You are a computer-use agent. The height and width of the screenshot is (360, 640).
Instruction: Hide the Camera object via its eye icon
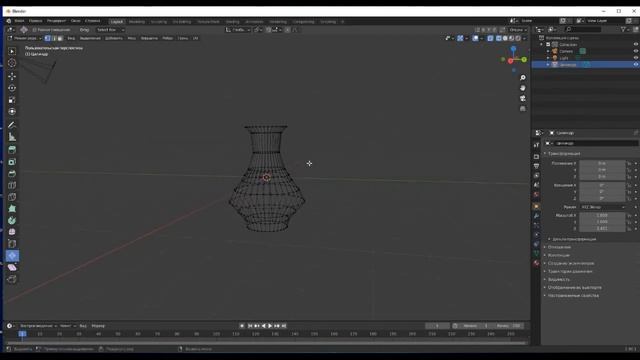(636, 51)
